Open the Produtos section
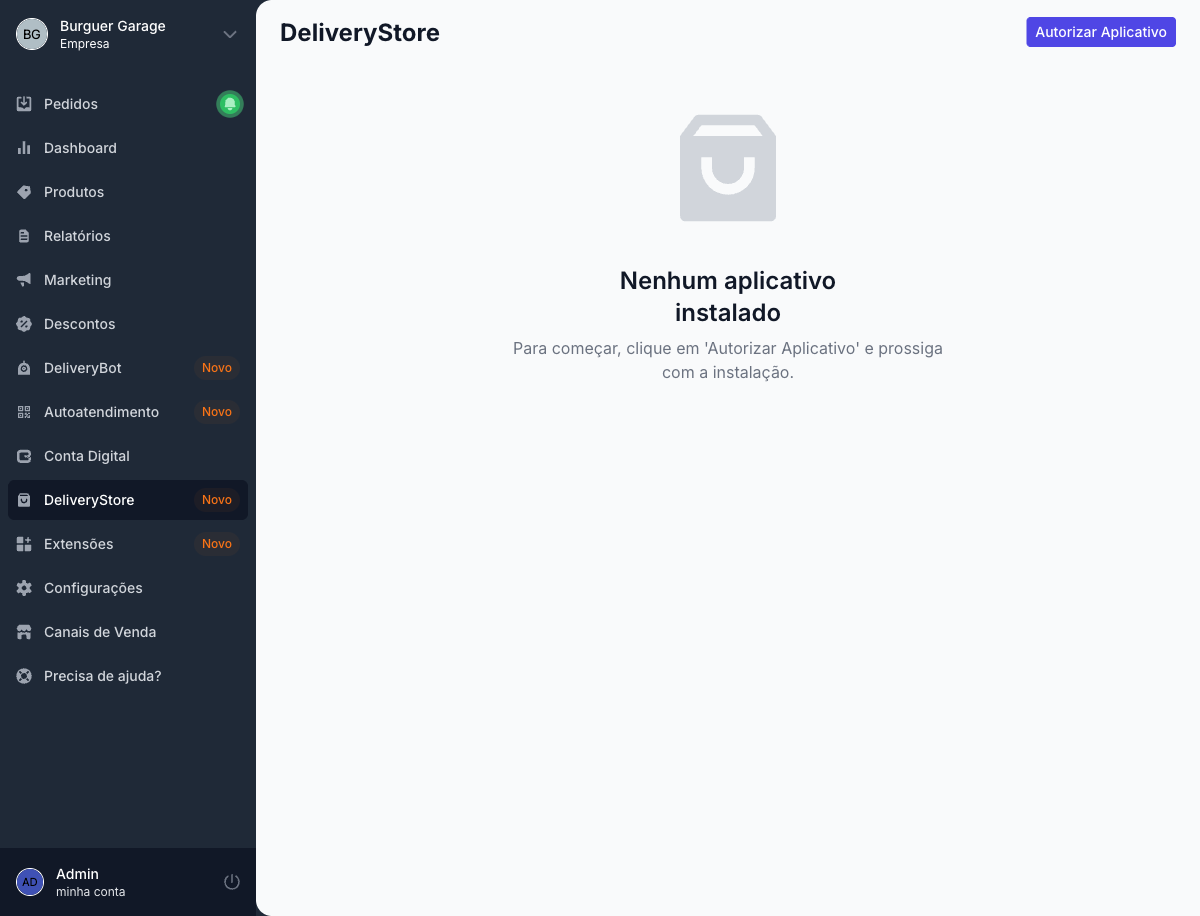 coord(128,192)
